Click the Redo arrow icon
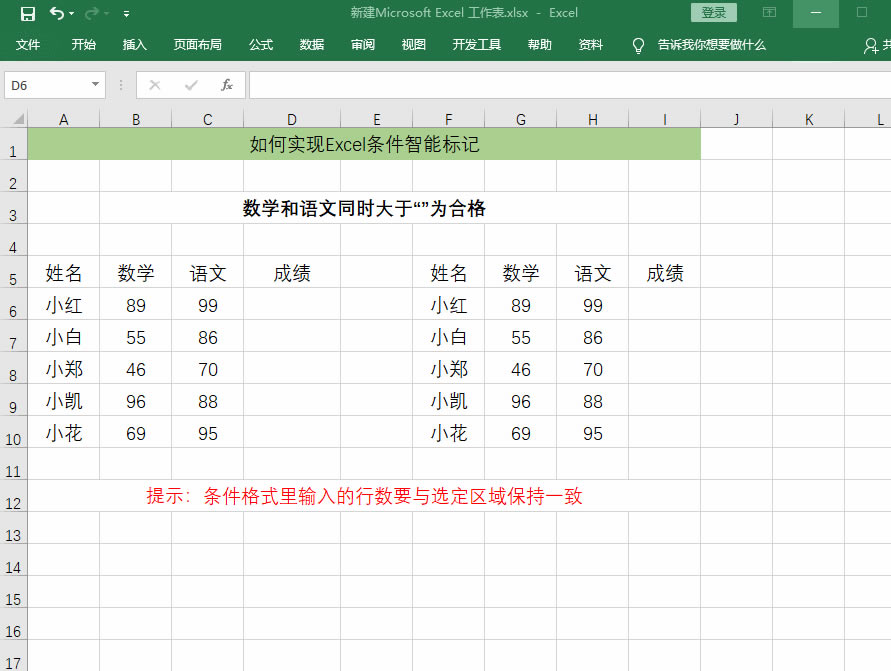 (92, 14)
